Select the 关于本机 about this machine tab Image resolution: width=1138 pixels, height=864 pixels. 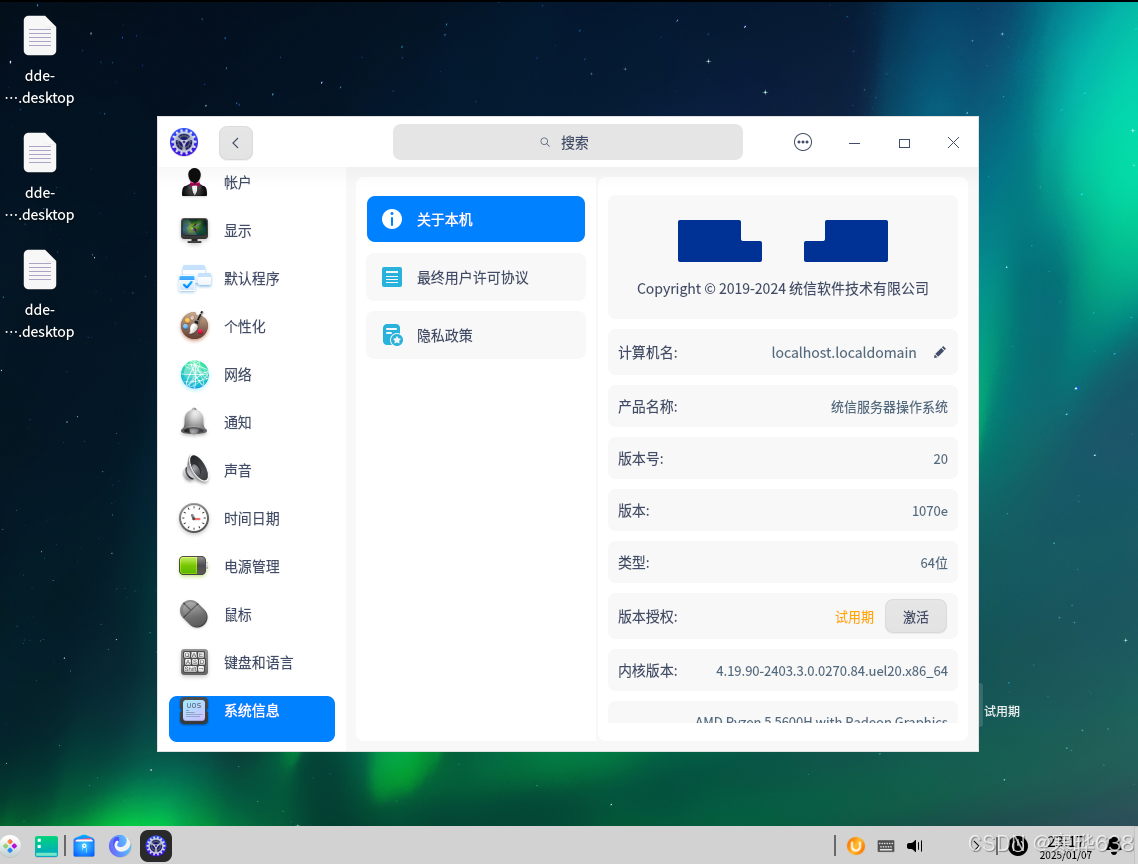point(476,219)
